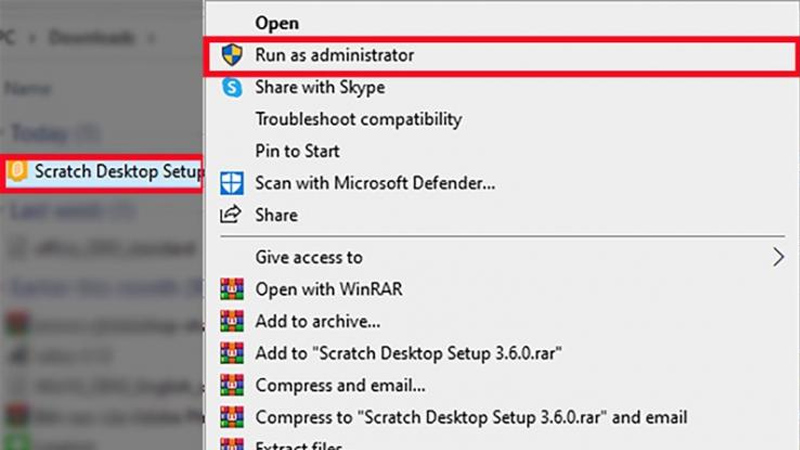Choose Scan with Microsoft Defender
This screenshot has height=450, width=800.
(x=375, y=183)
